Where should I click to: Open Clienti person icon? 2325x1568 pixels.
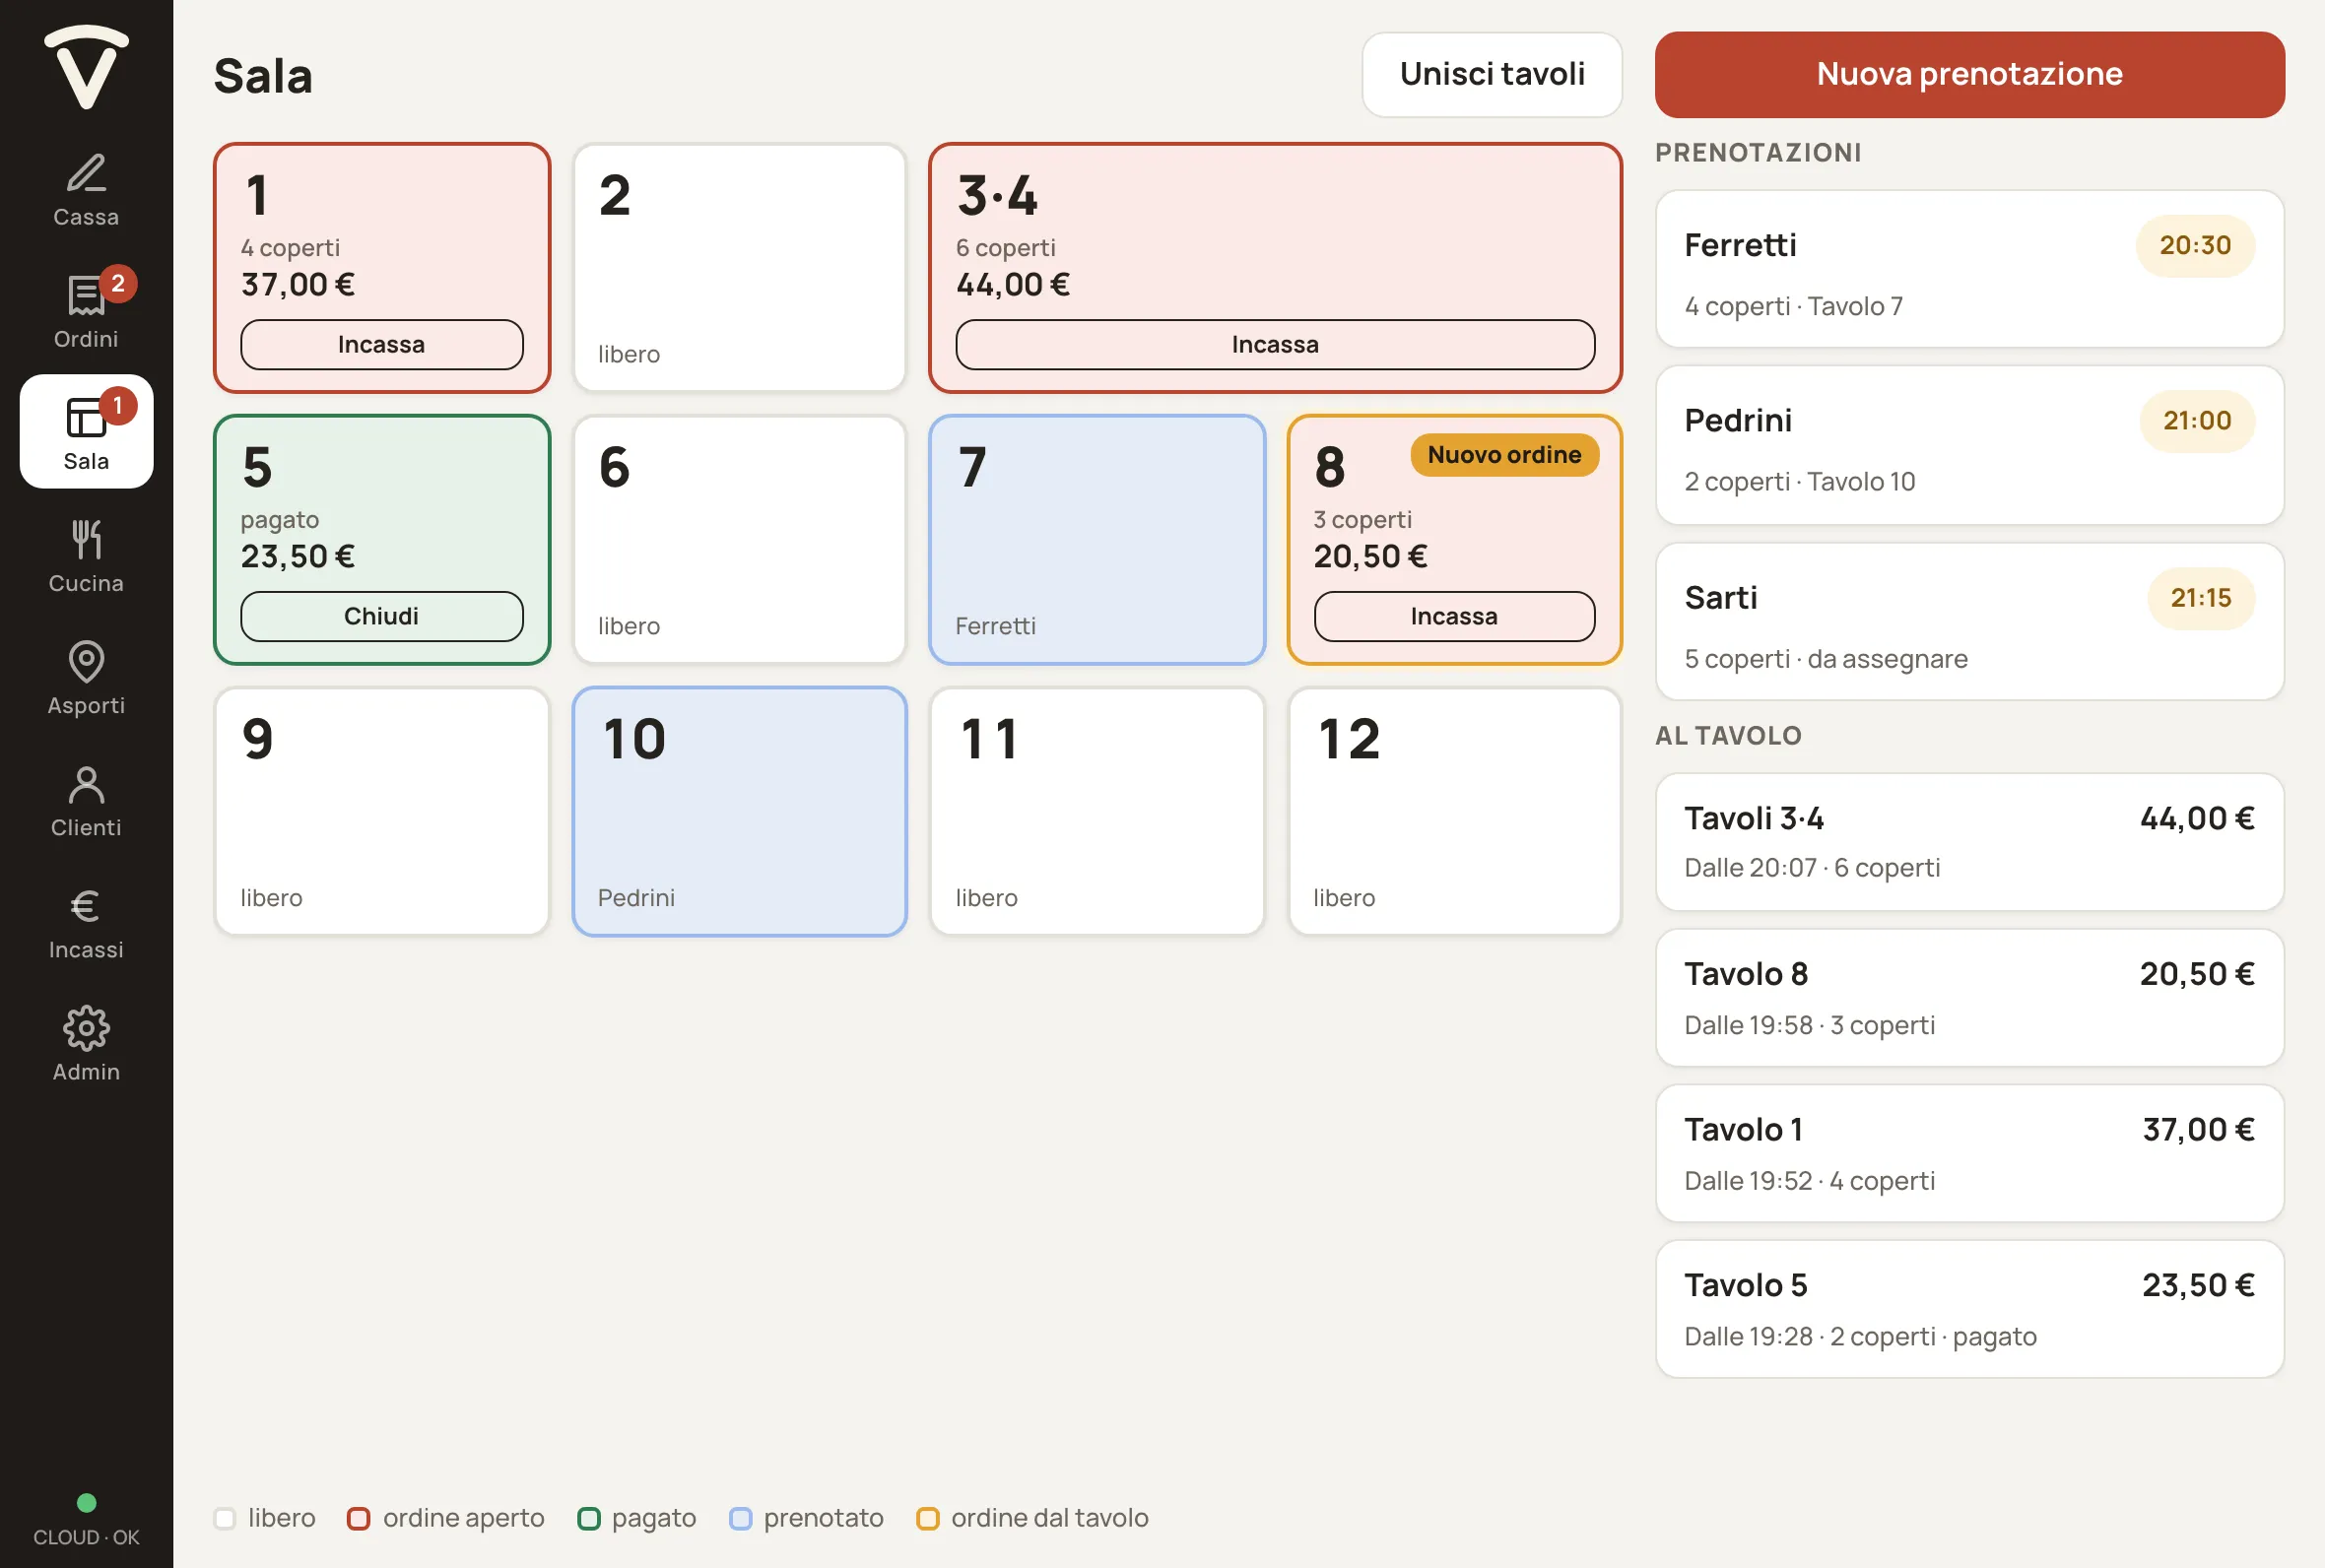[86, 785]
